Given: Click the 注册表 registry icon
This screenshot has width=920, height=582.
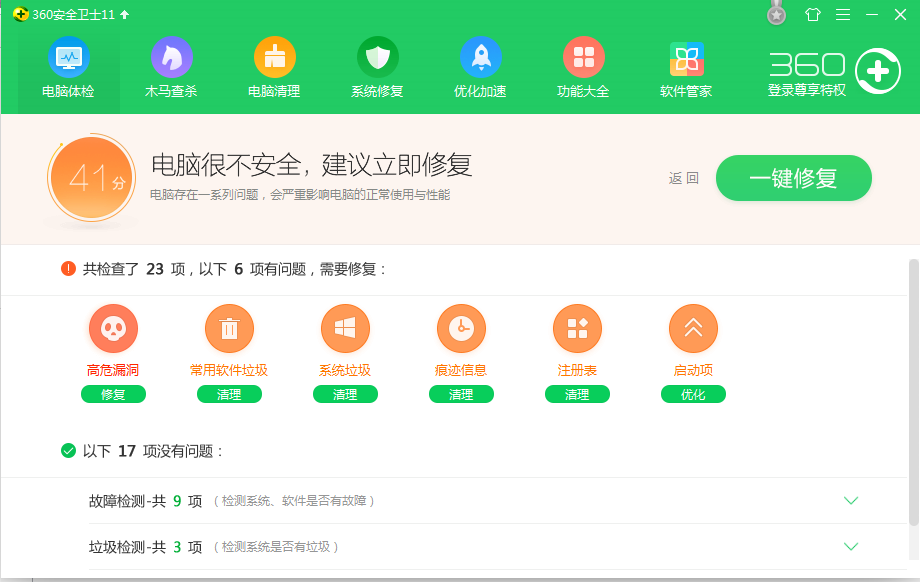Looking at the screenshot, I should tap(577, 329).
